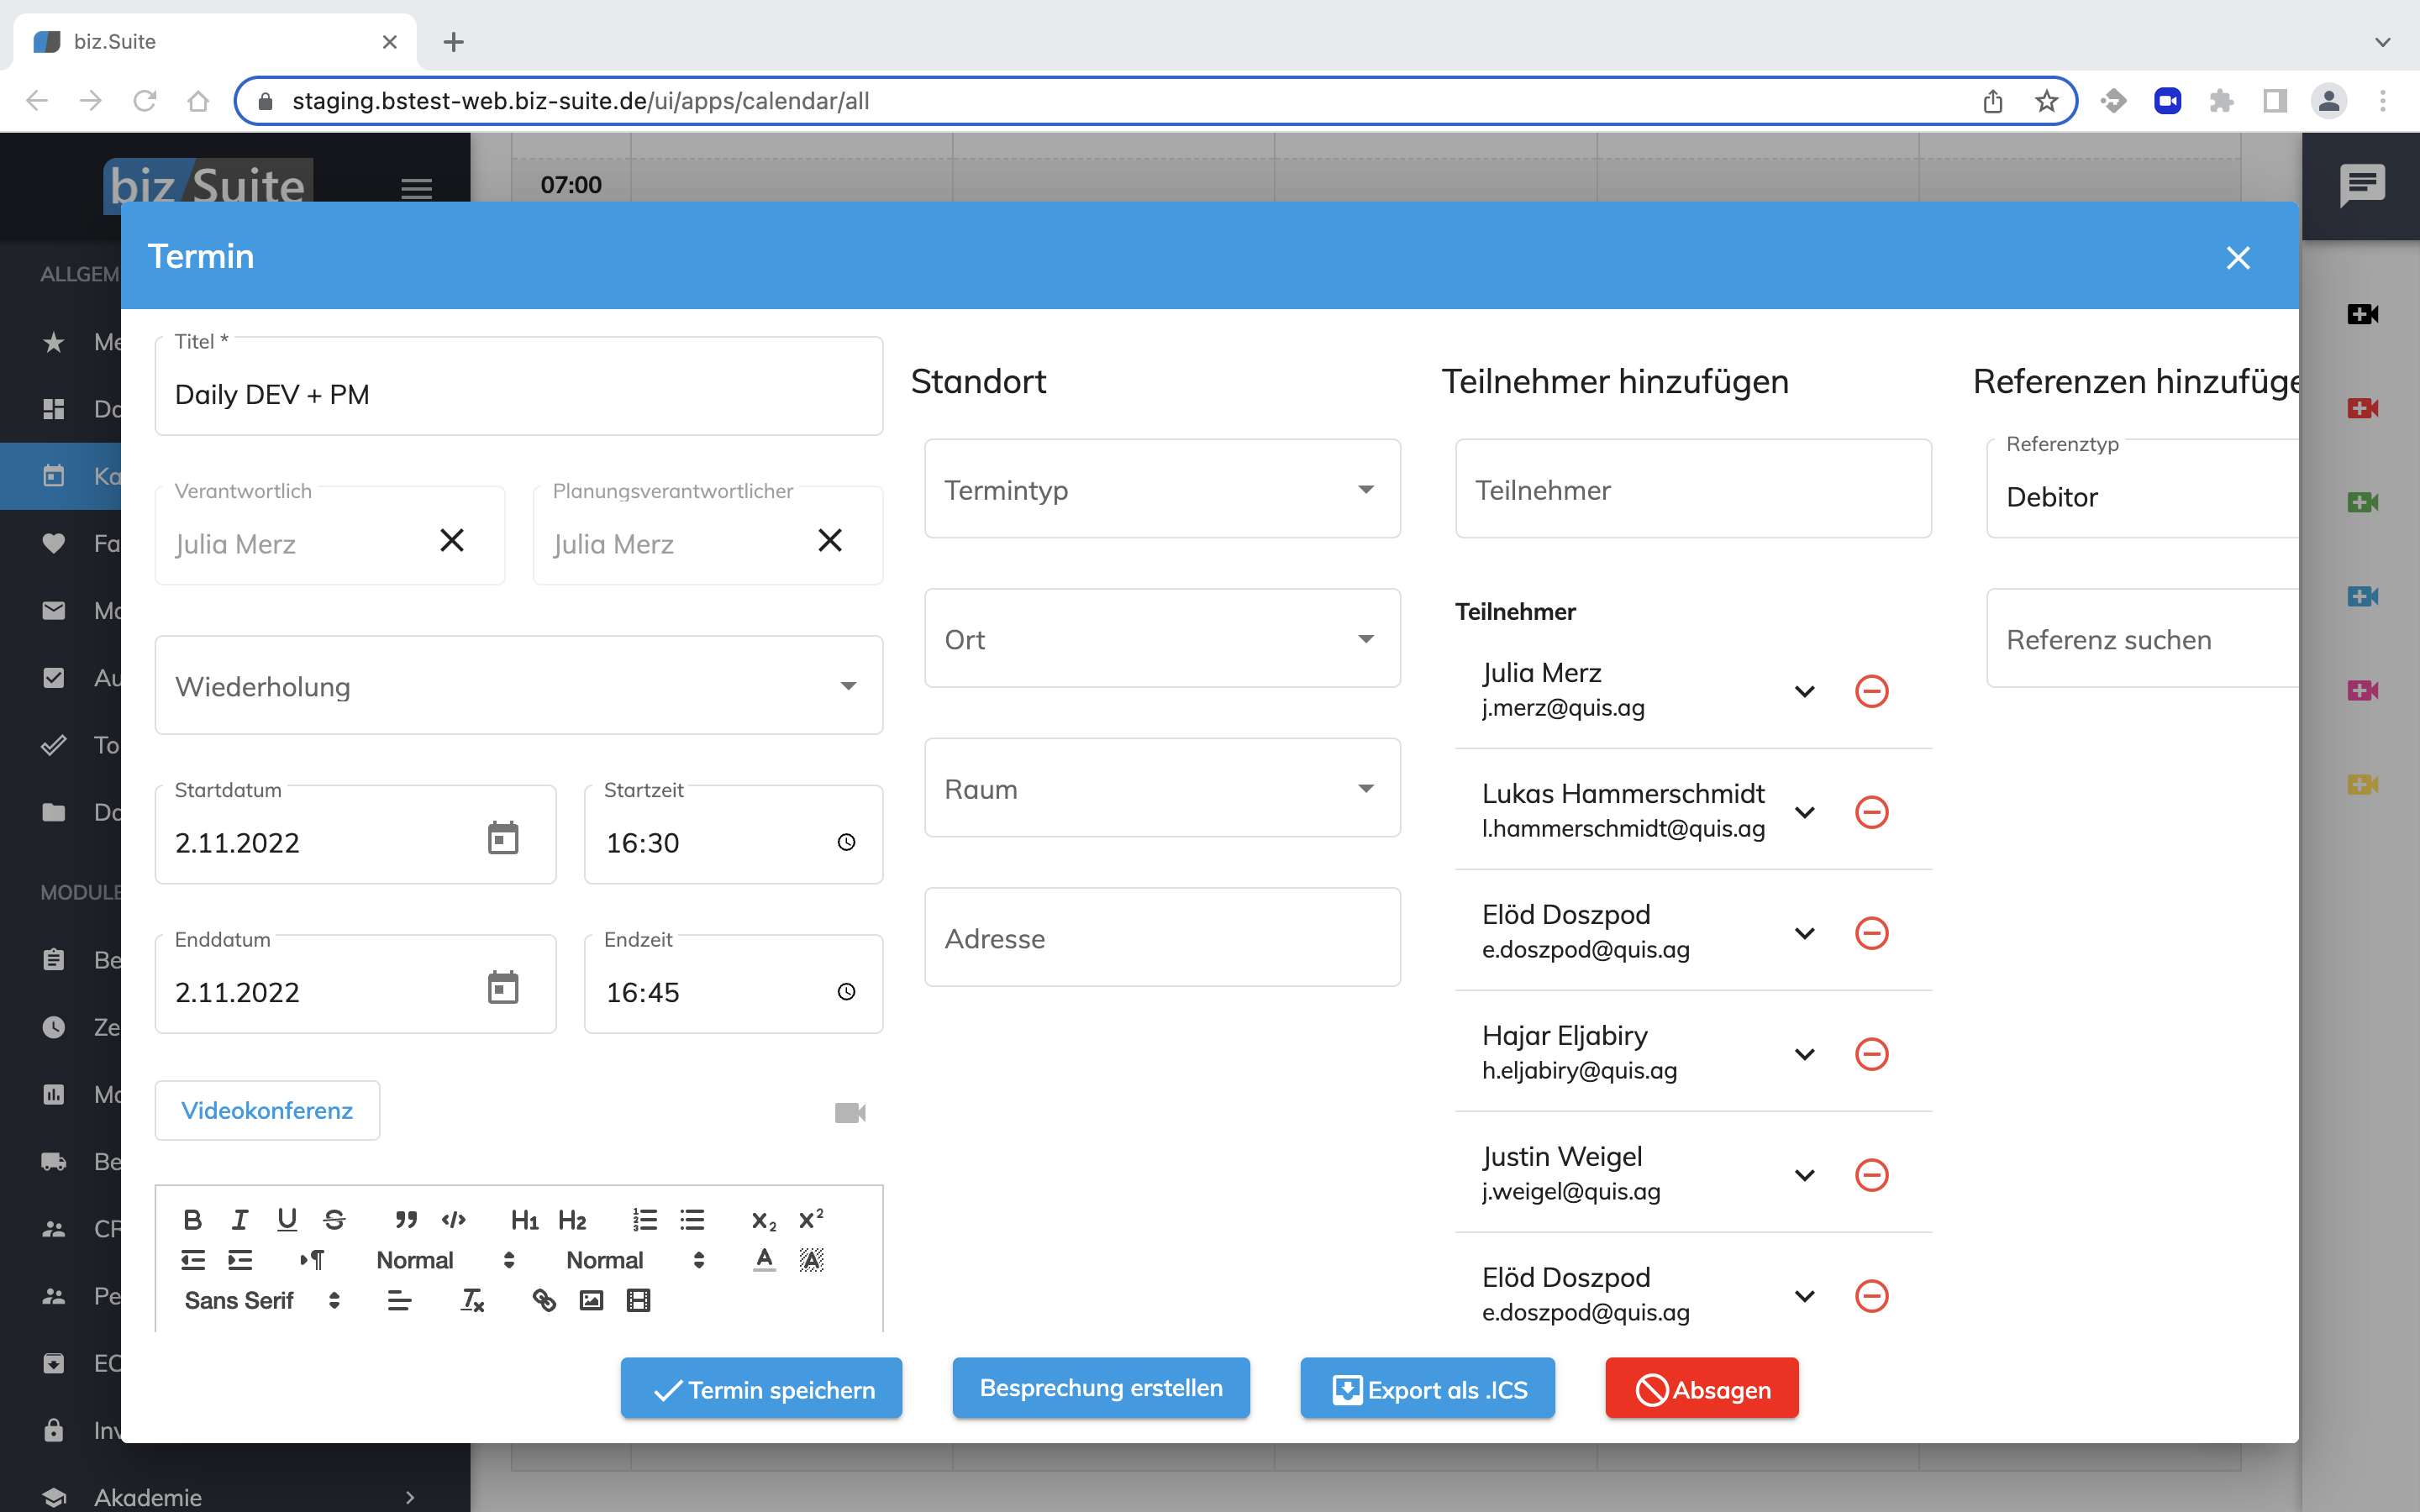
Task: Click the Referenz suchen field
Action: pos(2142,638)
